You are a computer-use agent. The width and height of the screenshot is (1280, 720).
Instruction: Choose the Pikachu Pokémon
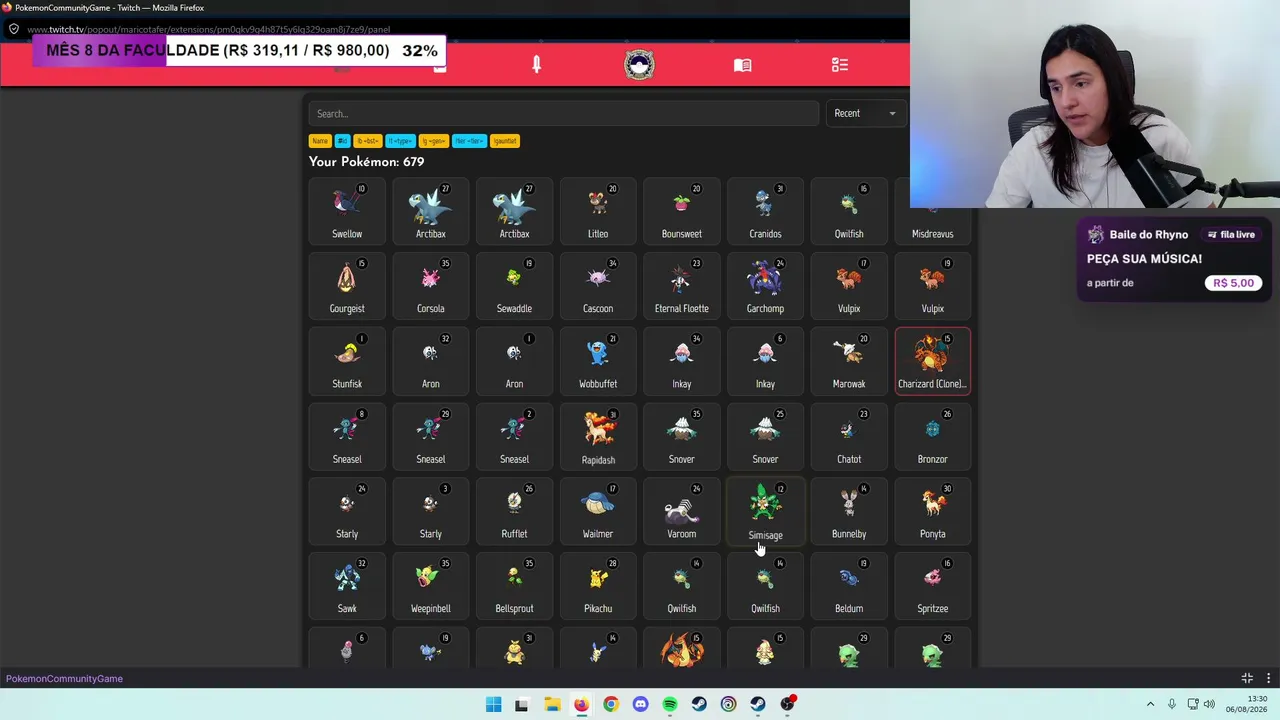coord(598,587)
